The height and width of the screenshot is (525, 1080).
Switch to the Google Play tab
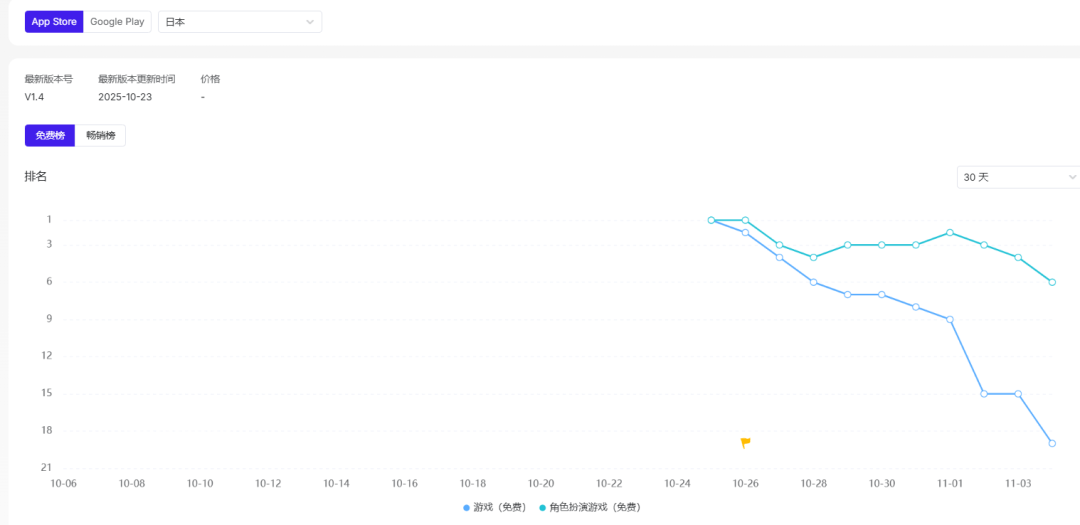(117, 21)
